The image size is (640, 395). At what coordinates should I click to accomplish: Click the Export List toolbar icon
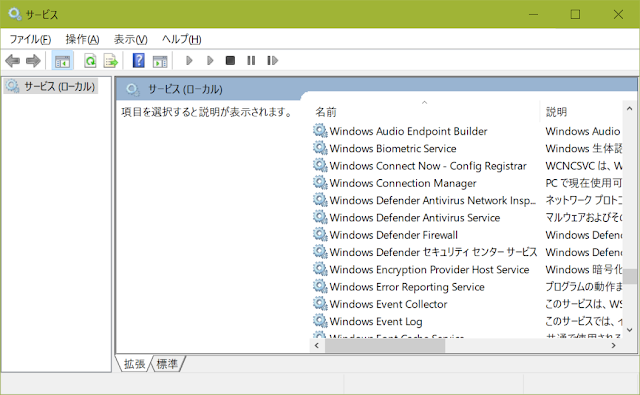pyautogui.click(x=111, y=61)
